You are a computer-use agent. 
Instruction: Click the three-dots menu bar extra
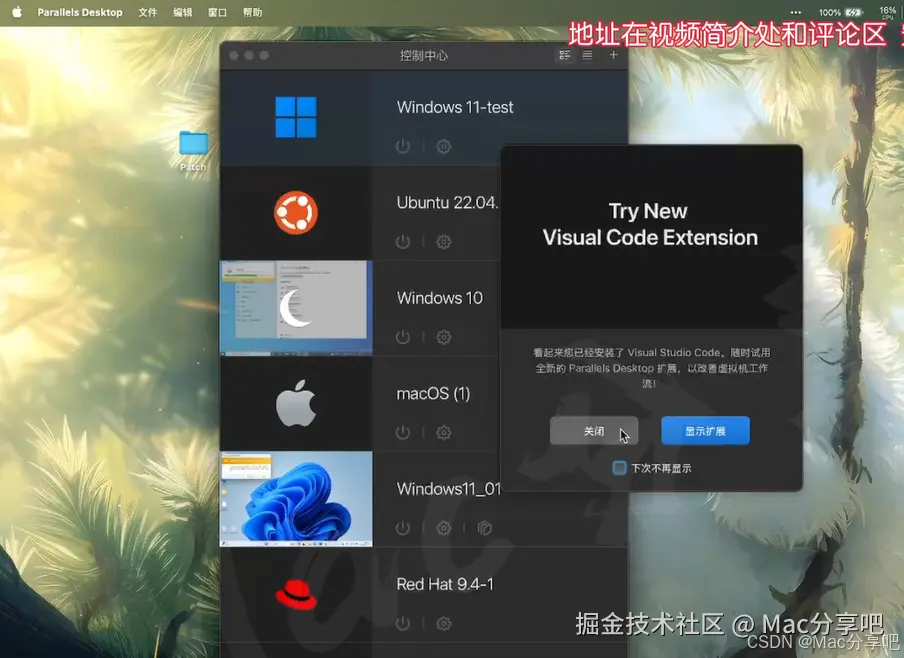(796, 12)
